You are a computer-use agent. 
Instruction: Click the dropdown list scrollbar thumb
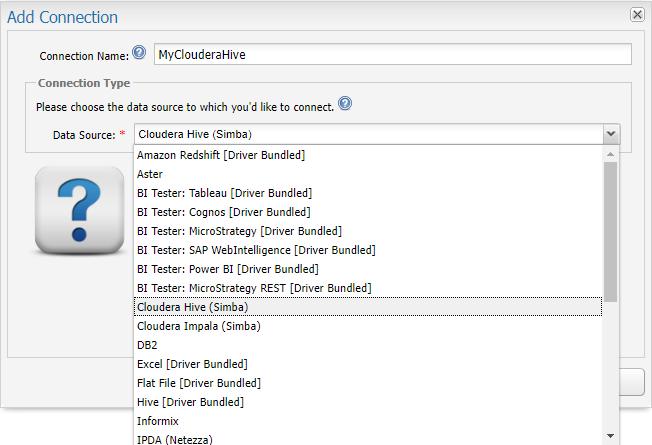click(610, 232)
